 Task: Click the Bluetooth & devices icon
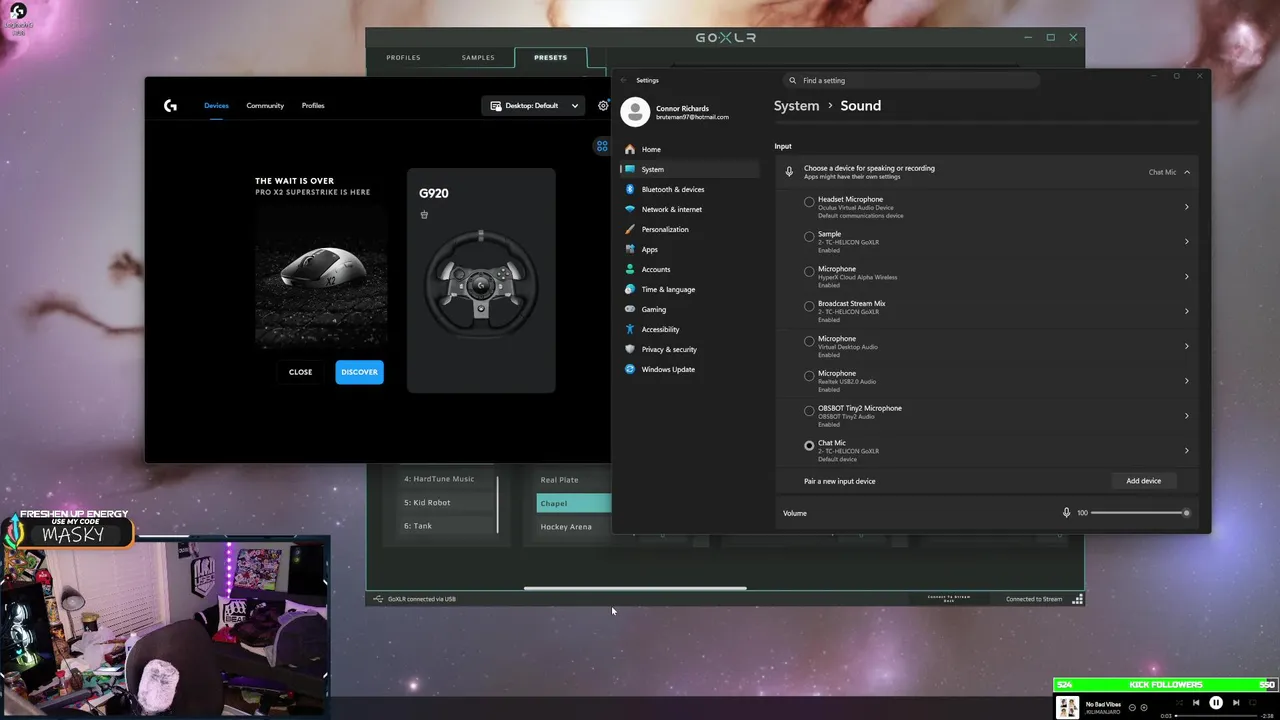[630, 189]
